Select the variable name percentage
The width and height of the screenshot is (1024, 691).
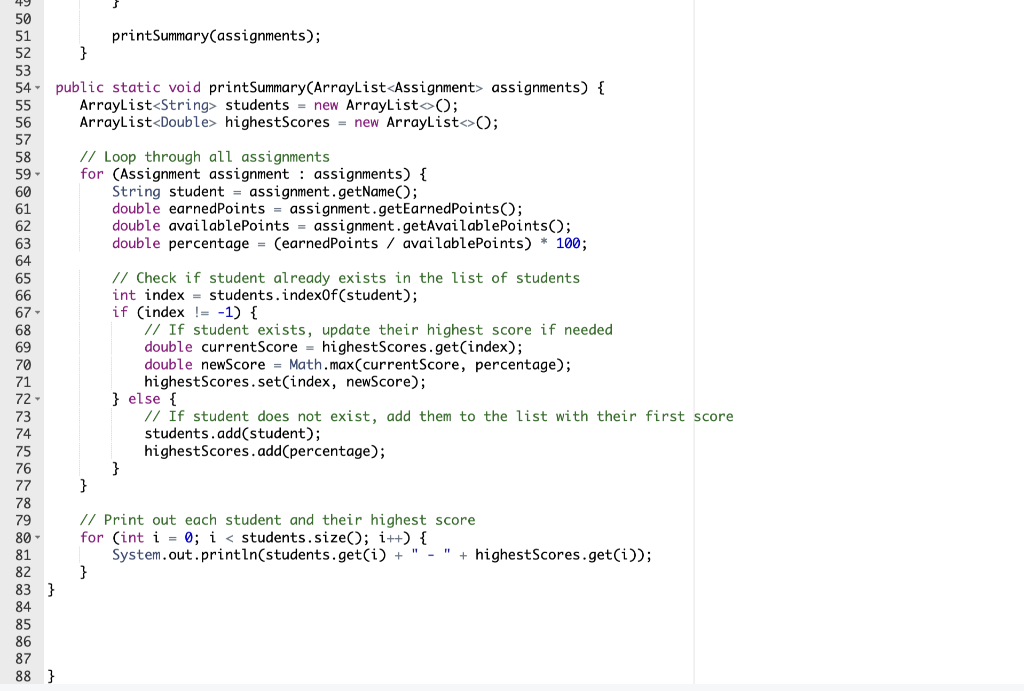[x=209, y=243]
